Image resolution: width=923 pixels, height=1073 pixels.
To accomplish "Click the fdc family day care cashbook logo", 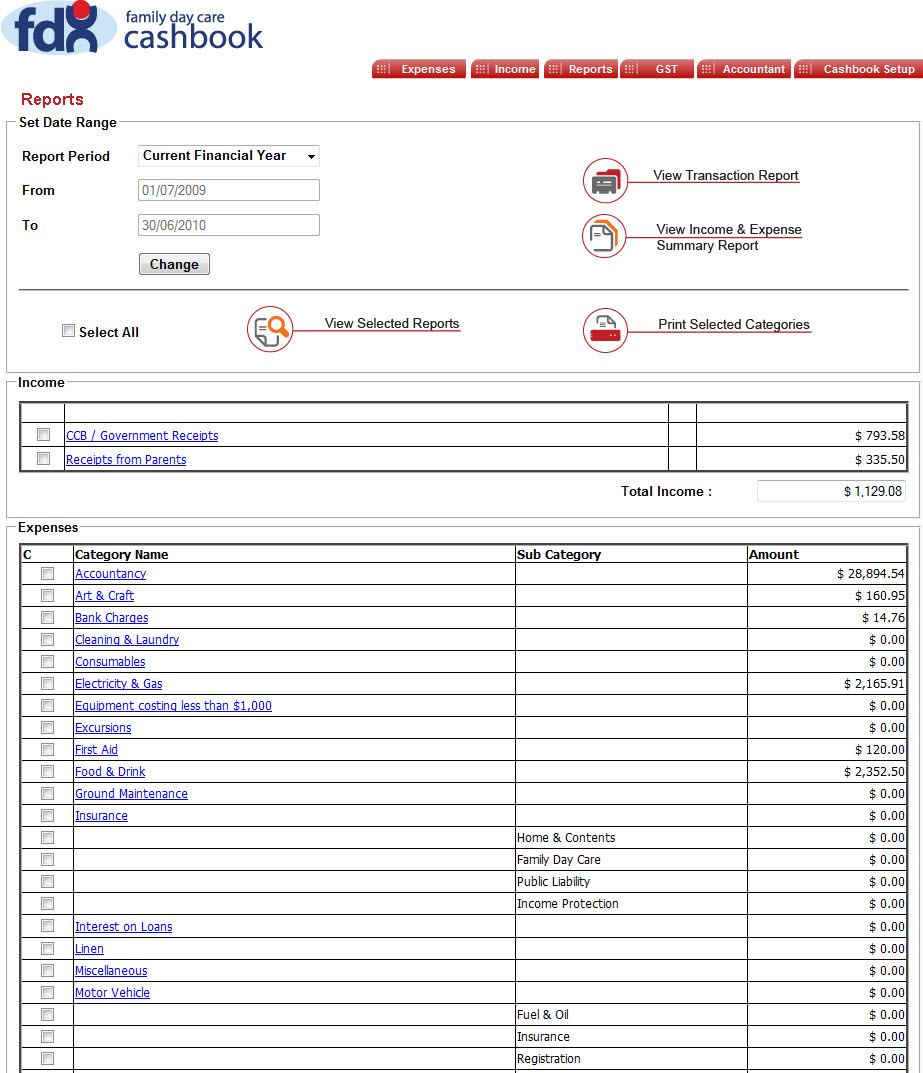I will coord(133,28).
